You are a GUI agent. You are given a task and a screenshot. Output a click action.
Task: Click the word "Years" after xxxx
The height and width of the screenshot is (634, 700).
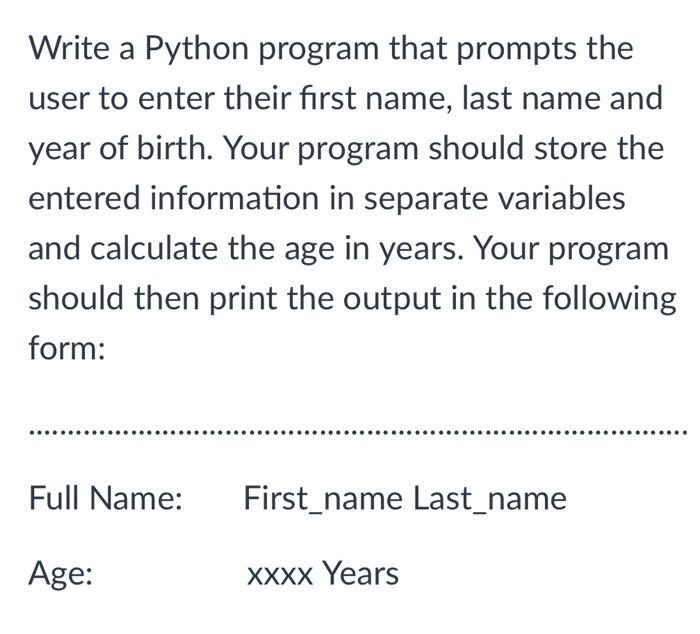tap(361, 573)
